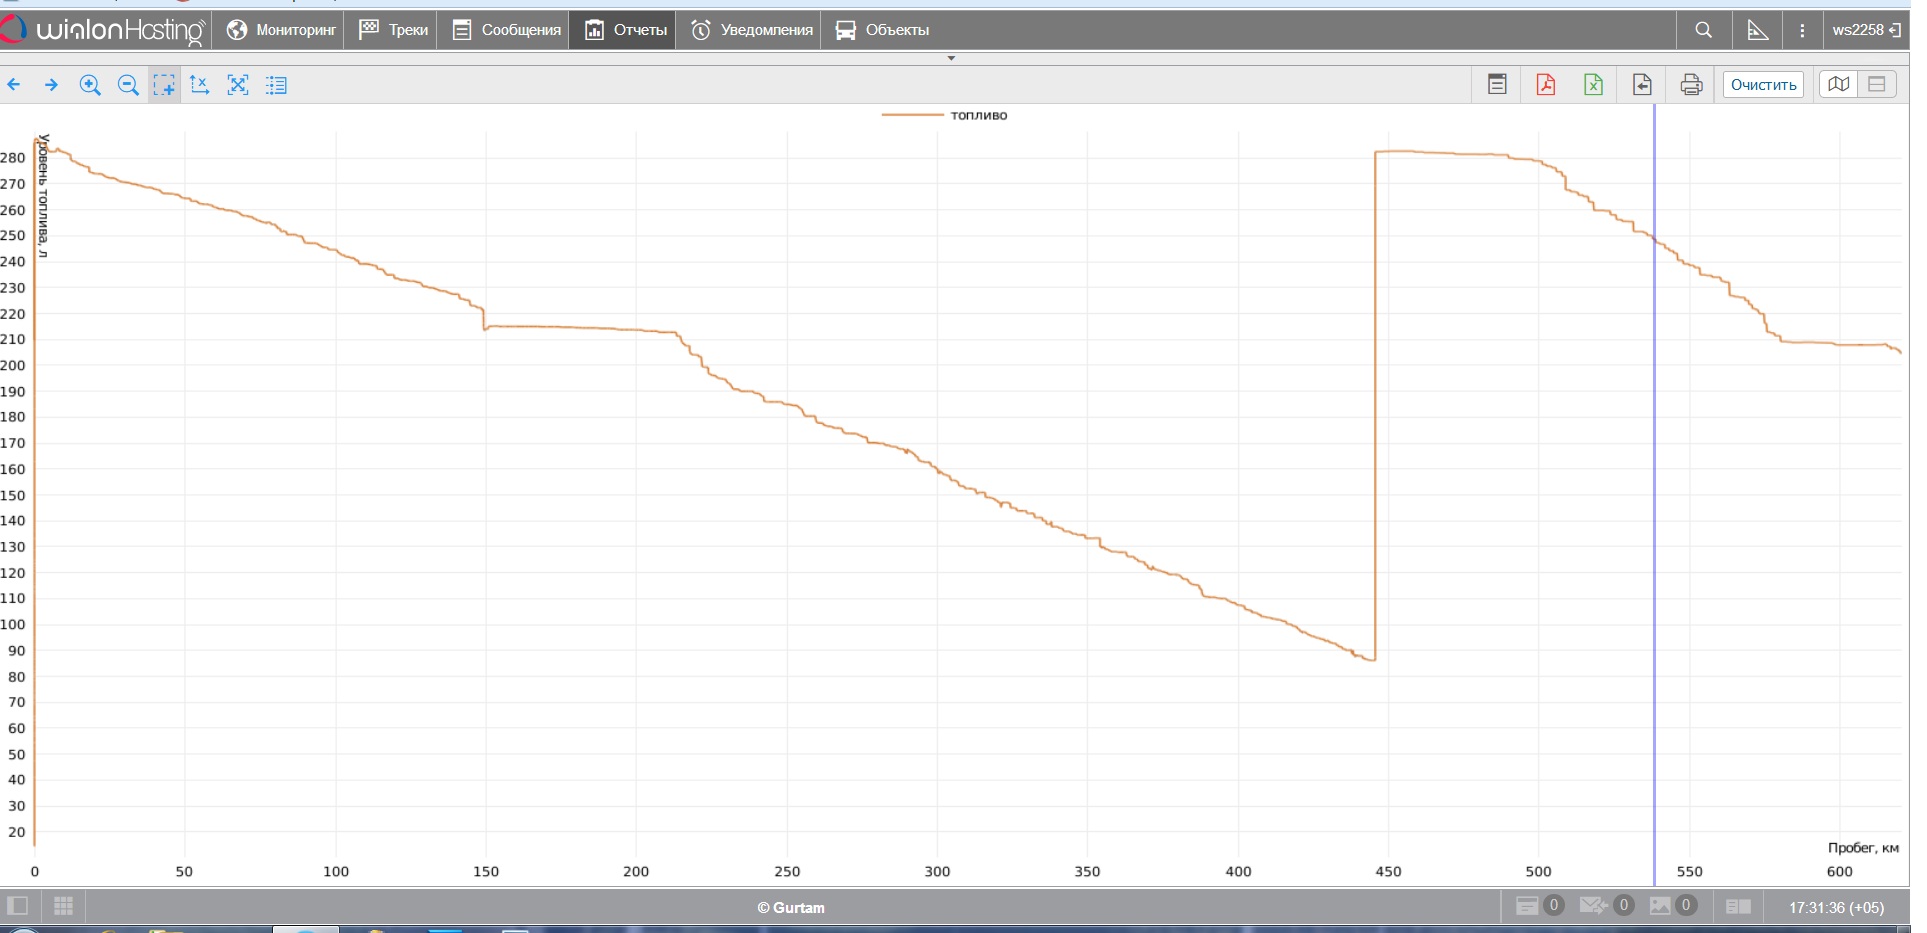This screenshot has height=933, width=1927.
Task: Print the fuel level chart
Action: pos(1691,85)
